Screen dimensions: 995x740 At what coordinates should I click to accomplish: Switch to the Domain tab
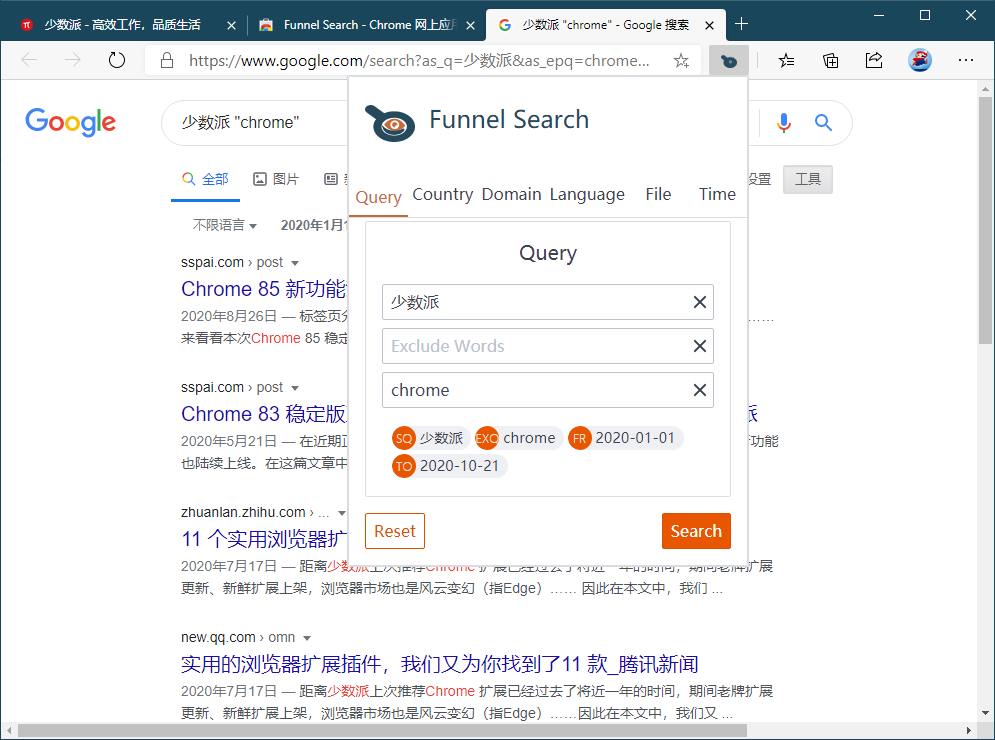(511, 194)
